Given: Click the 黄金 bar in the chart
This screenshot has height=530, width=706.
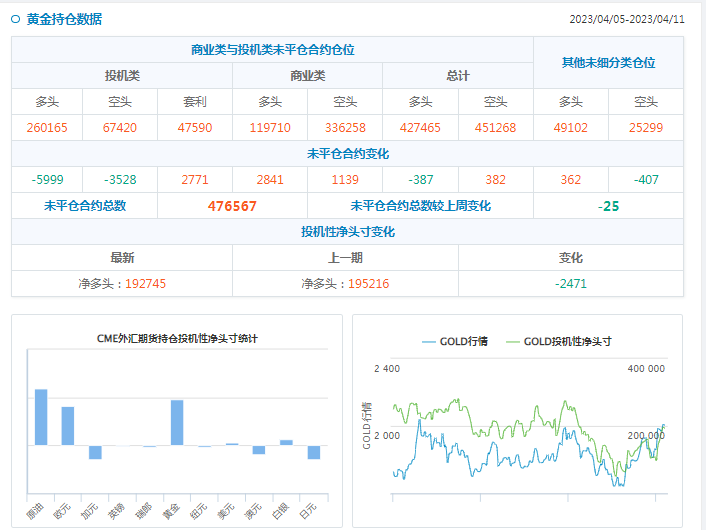Looking at the screenshot, I should pos(177,422).
